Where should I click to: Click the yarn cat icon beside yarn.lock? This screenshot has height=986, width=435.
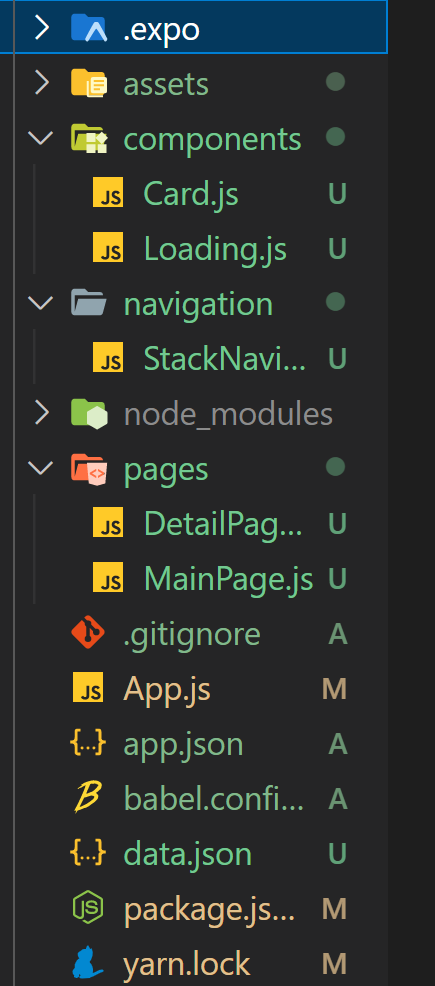click(x=88, y=964)
